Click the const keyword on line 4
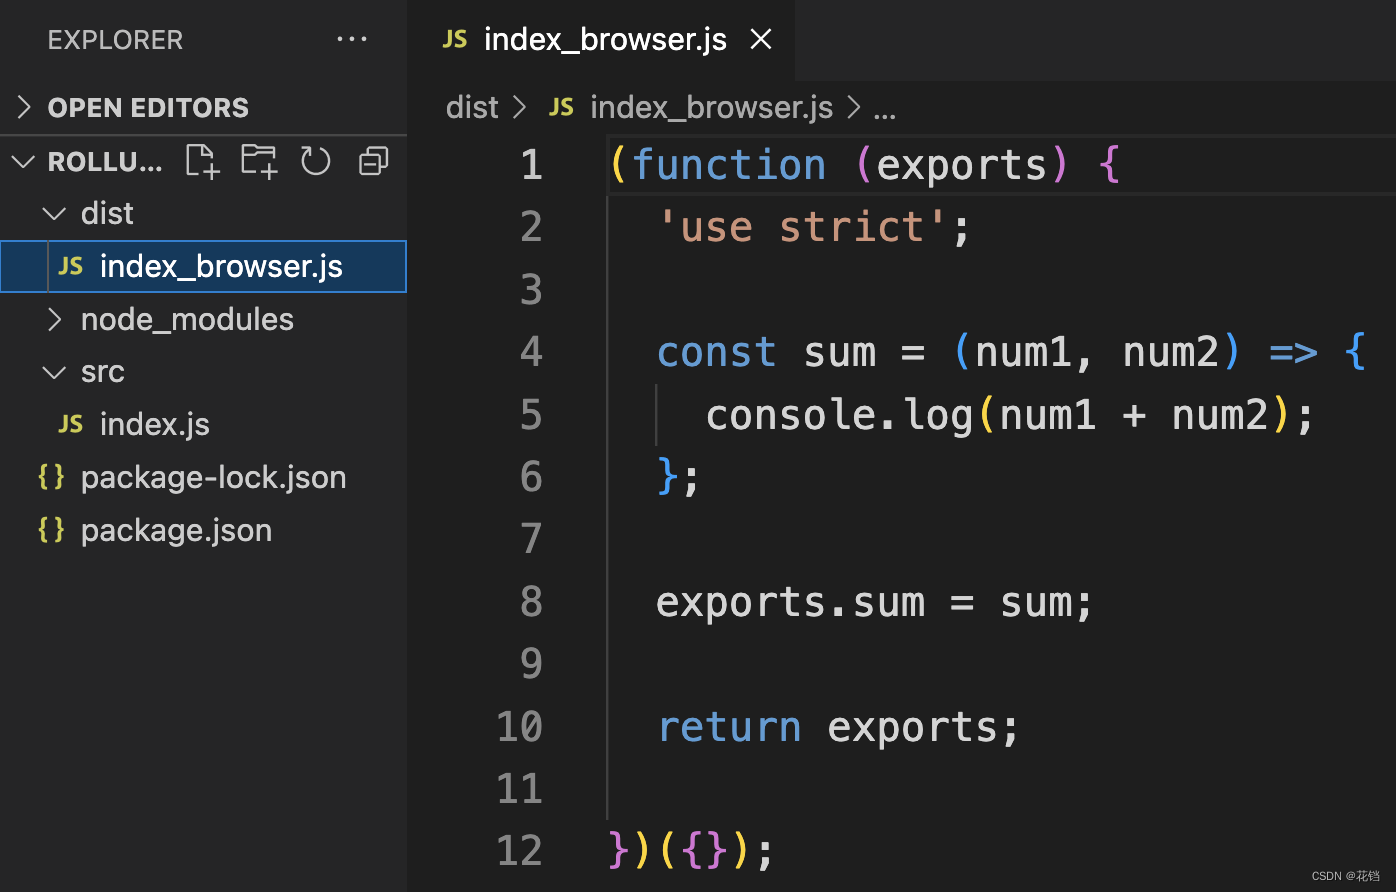Screen dimensions: 1396x892 click(x=717, y=352)
